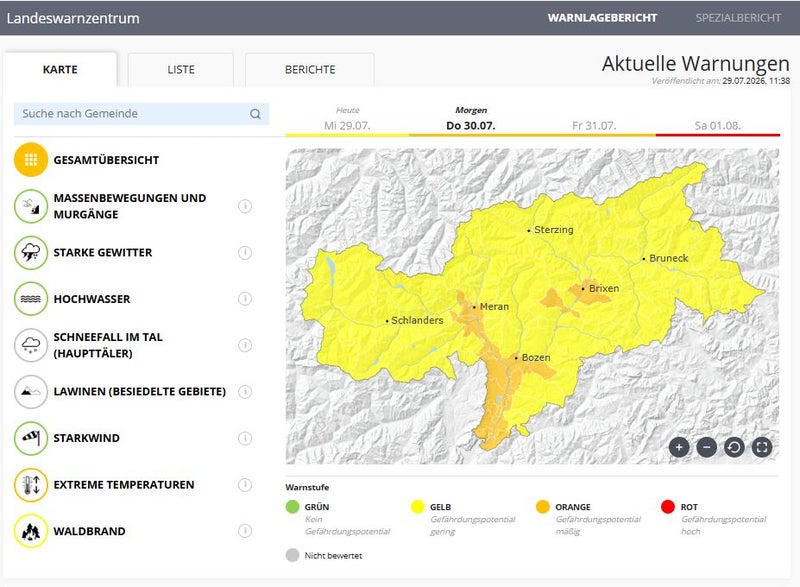Click the Landeswarnzentrum title

point(73,18)
